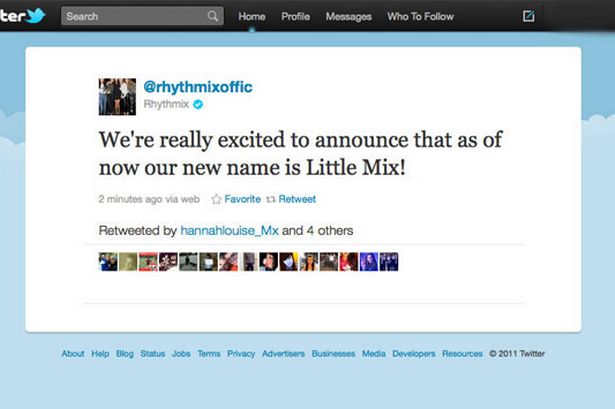Open the @rhythmixoffic username link
615x409 pixels.
198,87
